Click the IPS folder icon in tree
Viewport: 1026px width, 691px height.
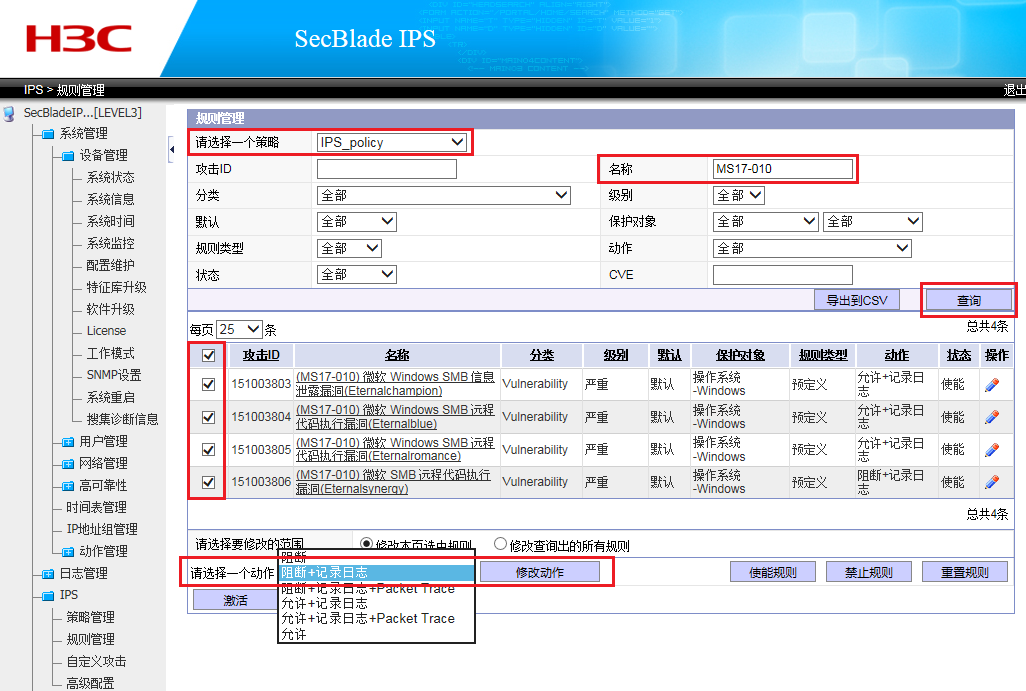pyautogui.click(x=48, y=595)
